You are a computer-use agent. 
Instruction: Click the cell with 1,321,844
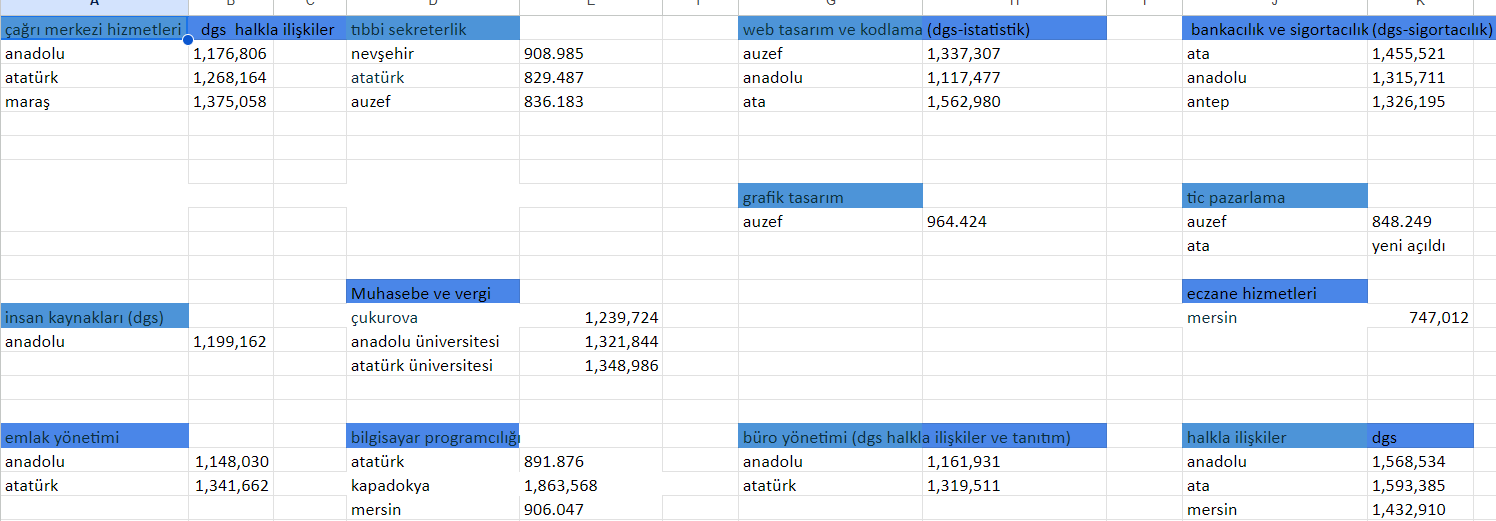(x=590, y=341)
